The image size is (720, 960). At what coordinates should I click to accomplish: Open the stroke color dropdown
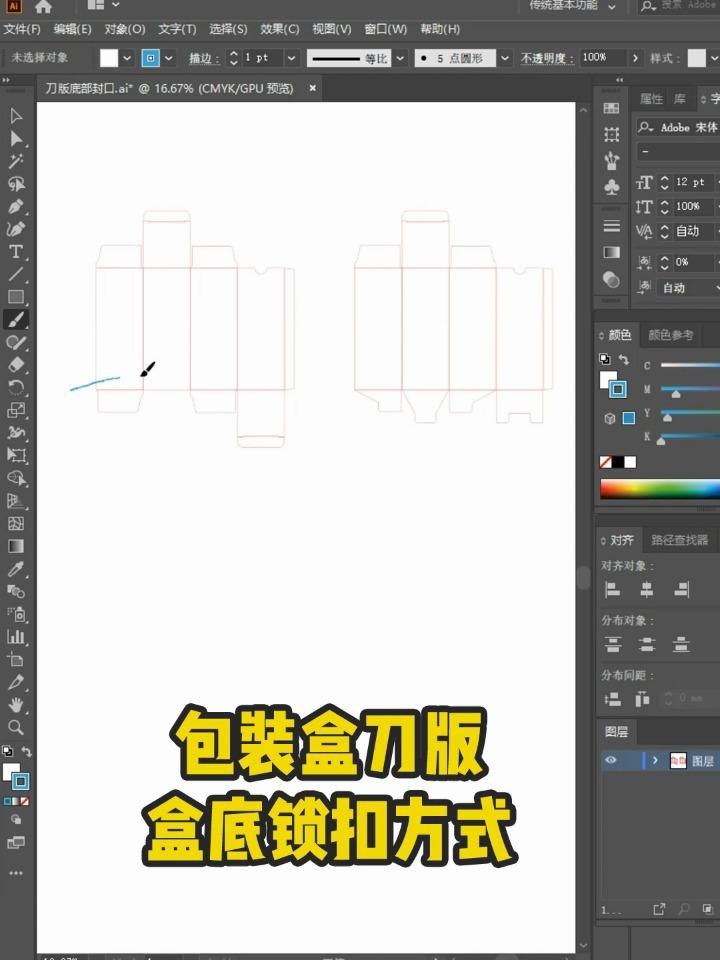point(168,58)
